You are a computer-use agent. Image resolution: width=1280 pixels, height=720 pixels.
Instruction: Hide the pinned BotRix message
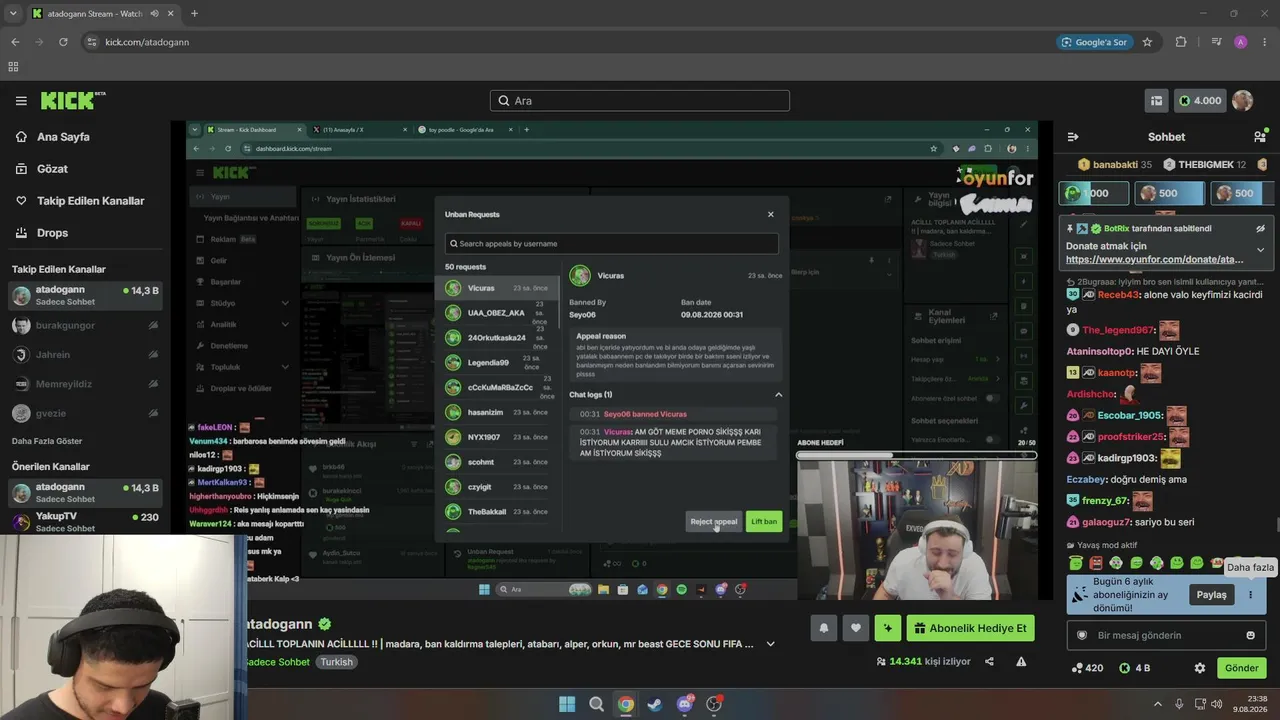[x=1260, y=229]
